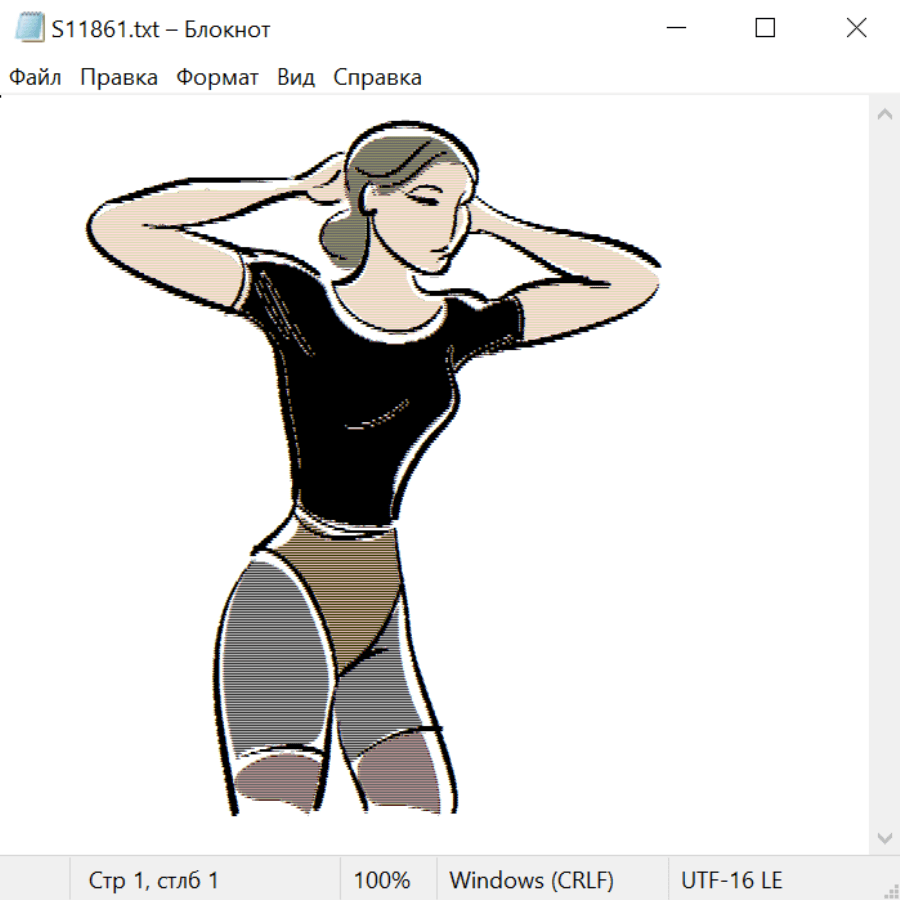Click the scroll down arrow
This screenshot has width=900, height=900.
[884, 837]
